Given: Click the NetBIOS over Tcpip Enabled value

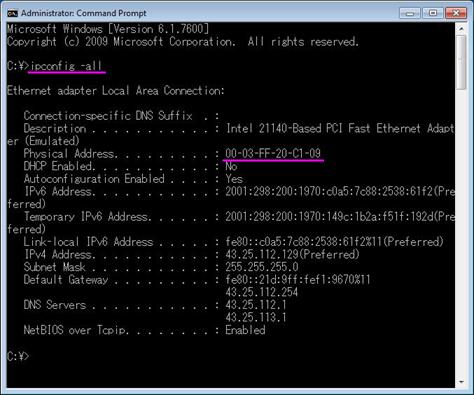Looking at the screenshot, I should (245, 330).
